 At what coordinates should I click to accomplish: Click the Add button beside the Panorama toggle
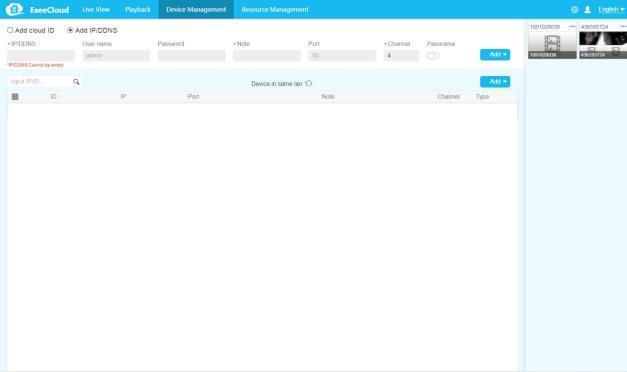495,54
